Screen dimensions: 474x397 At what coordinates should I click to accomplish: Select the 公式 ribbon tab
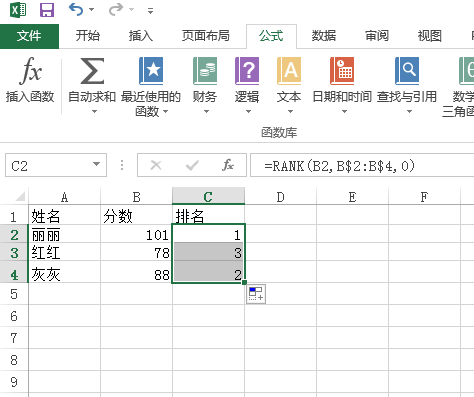(x=271, y=36)
